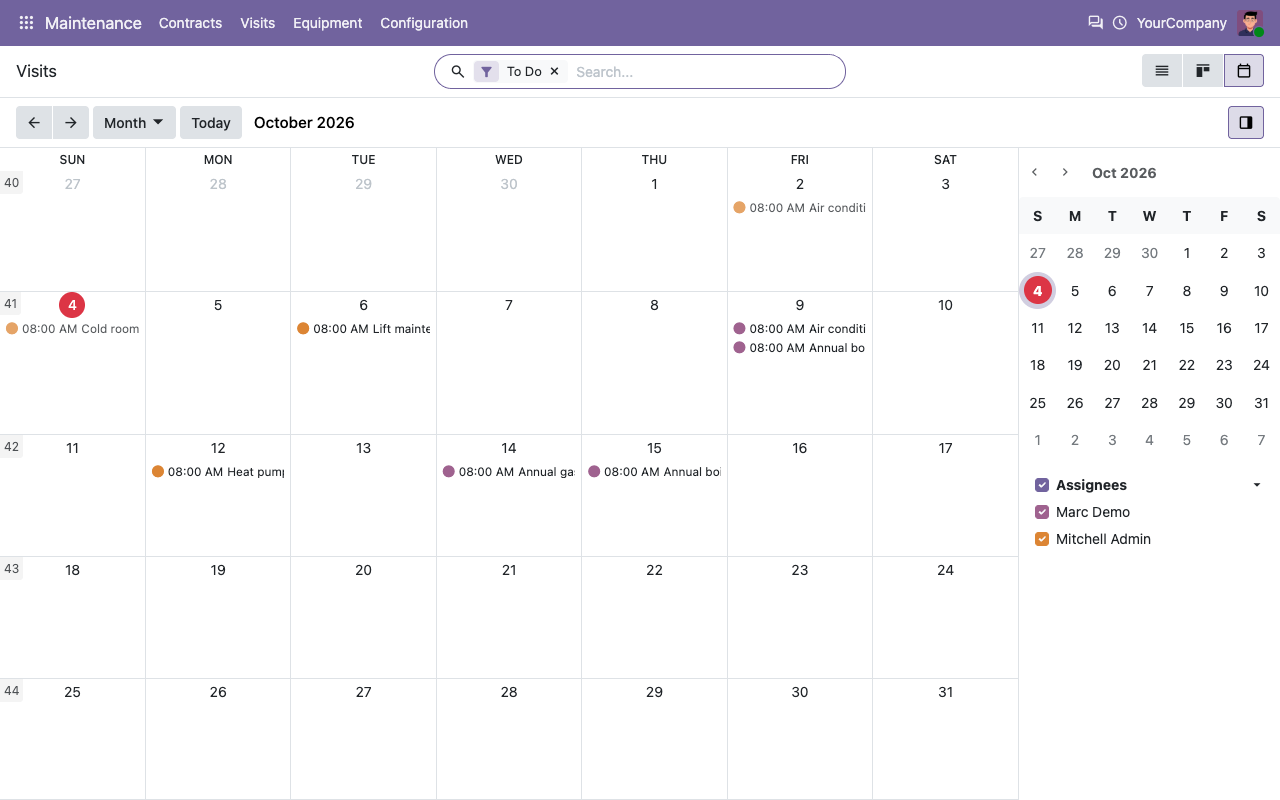Open the Air conditioning visit on October 2
Viewport: 1280px width, 800px height.
coord(800,208)
